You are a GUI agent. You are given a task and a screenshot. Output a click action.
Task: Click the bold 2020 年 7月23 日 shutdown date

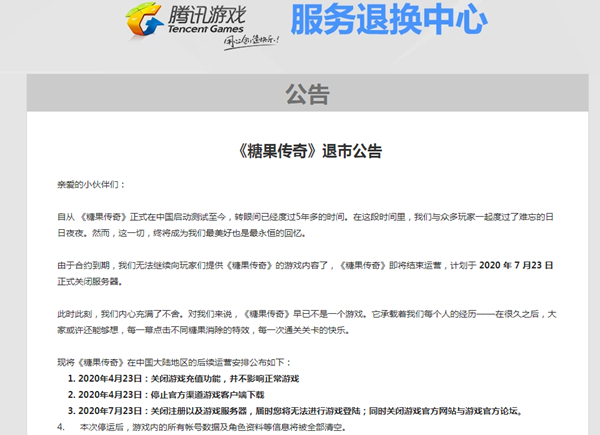[x=526, y=264]
